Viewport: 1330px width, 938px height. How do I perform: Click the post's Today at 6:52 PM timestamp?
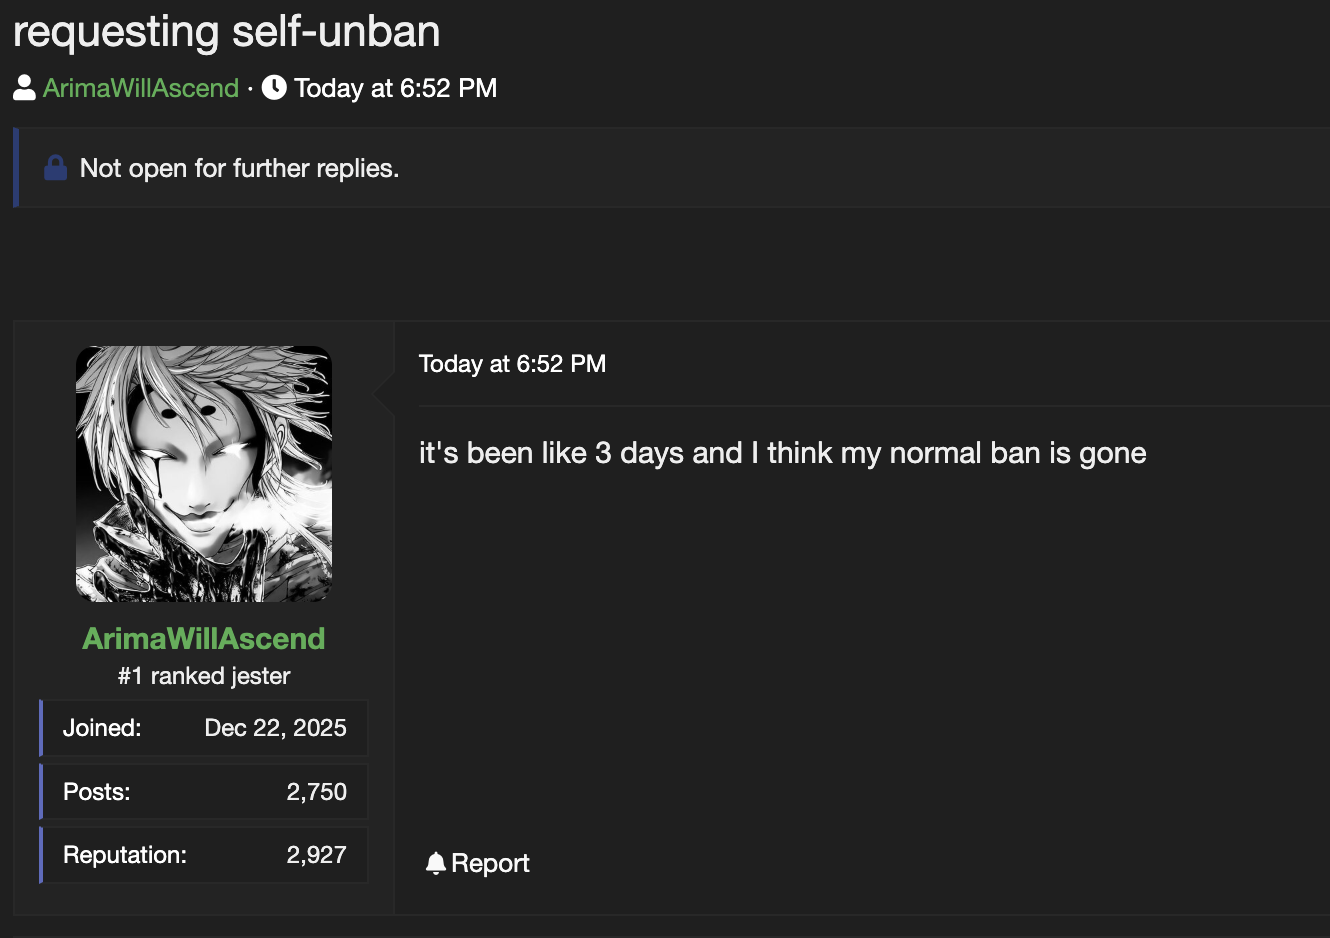click(x=512, y=364)
